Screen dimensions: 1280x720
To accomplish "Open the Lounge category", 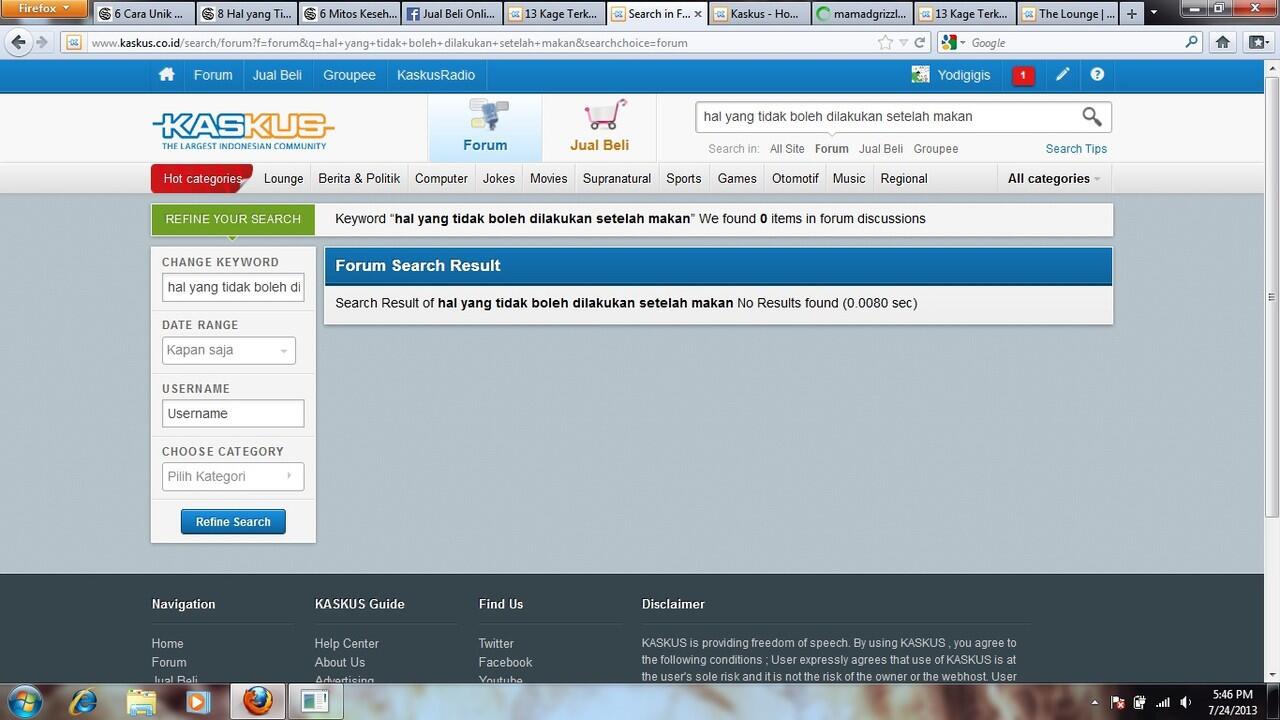I will click(x=283, y=178).
